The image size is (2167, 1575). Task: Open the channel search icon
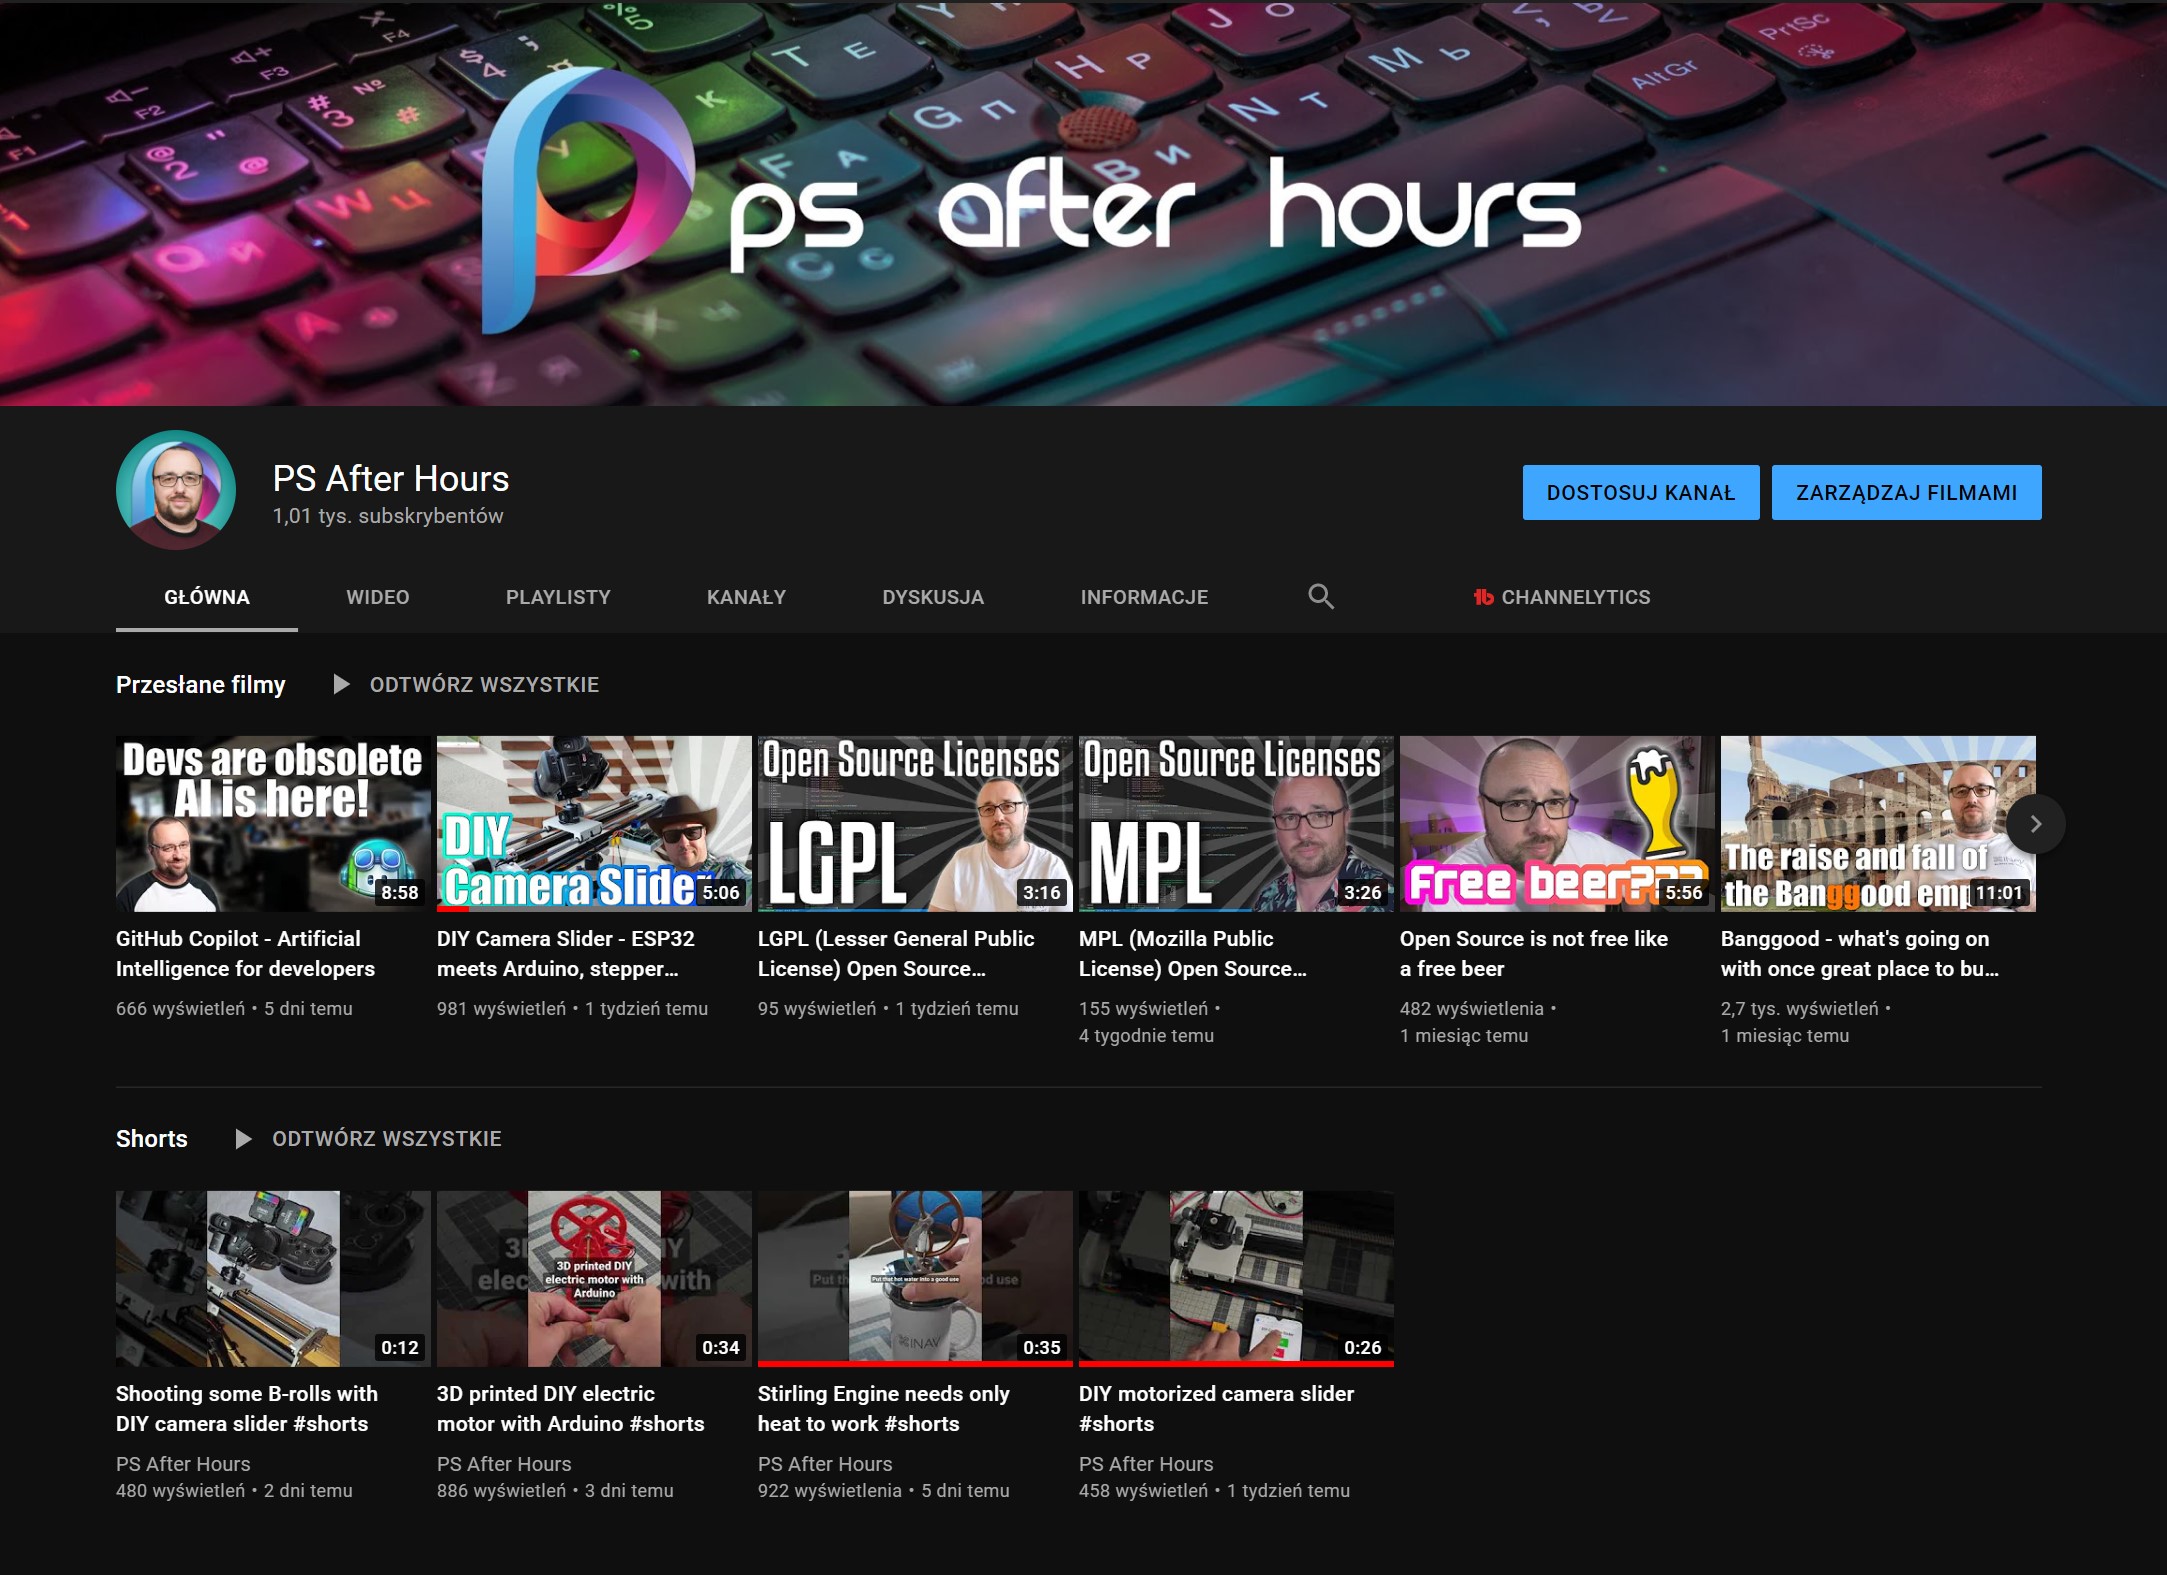click(1322, 596)
